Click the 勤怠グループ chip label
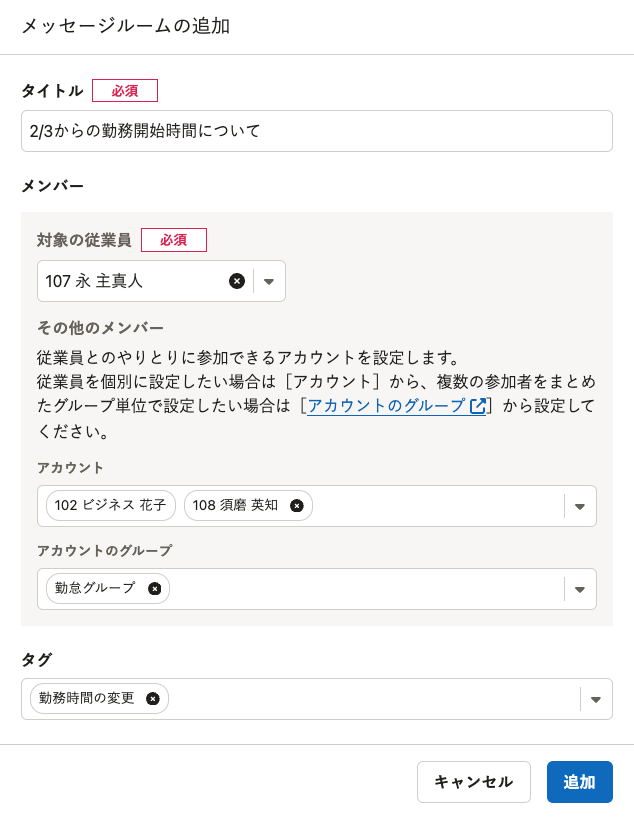 pos(95,589)
